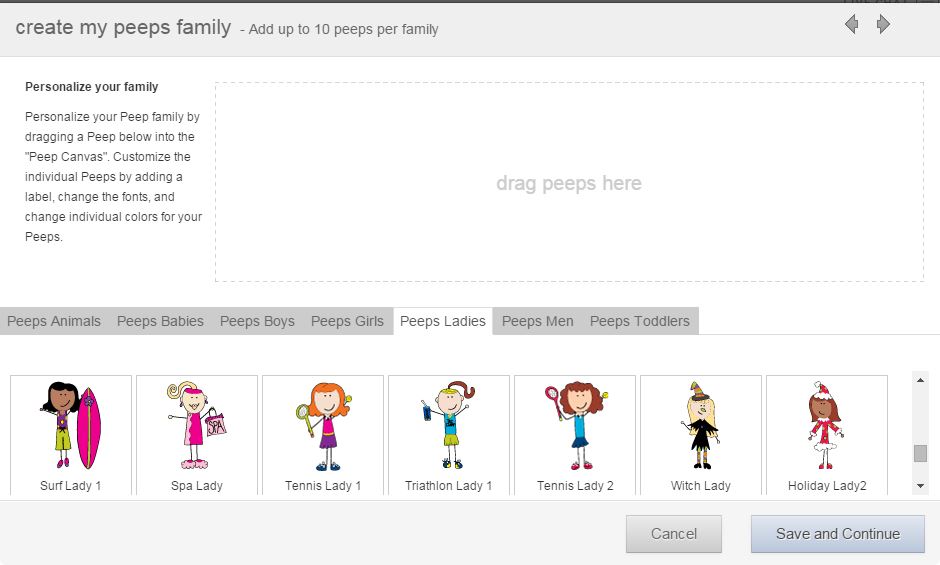Switch to the Peeps Boys tab

pyautogui.click(x=257, y=321)
